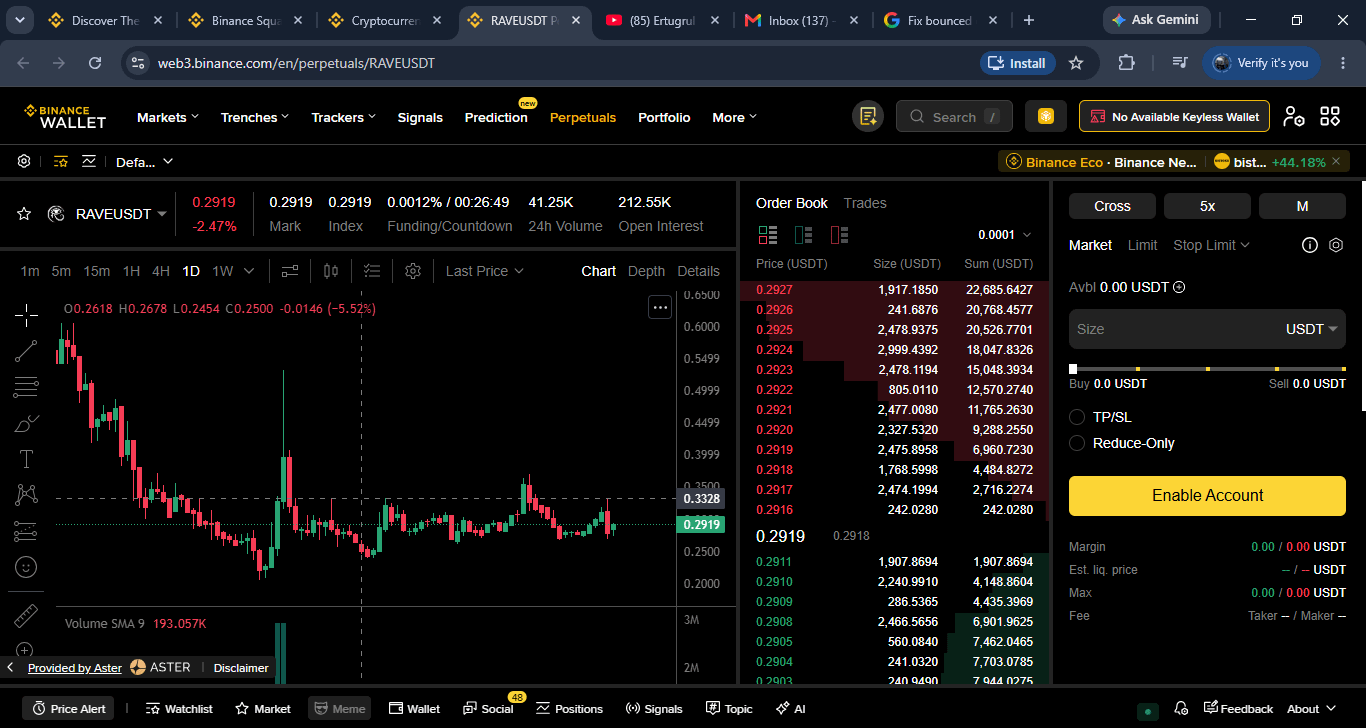Switch to the Trades tab
This screenshot has height=728, width=1366.
point(865,203)
